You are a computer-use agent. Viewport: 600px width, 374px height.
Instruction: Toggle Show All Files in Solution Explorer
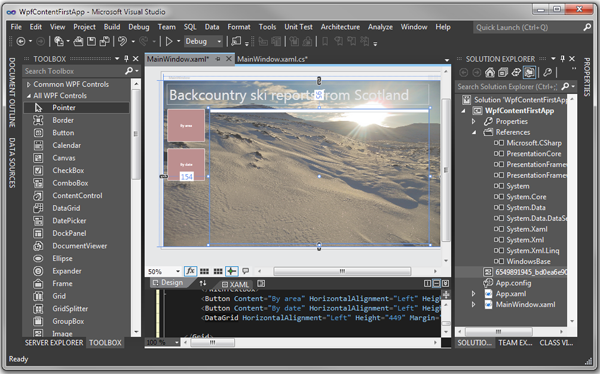[x=530, y=72]
